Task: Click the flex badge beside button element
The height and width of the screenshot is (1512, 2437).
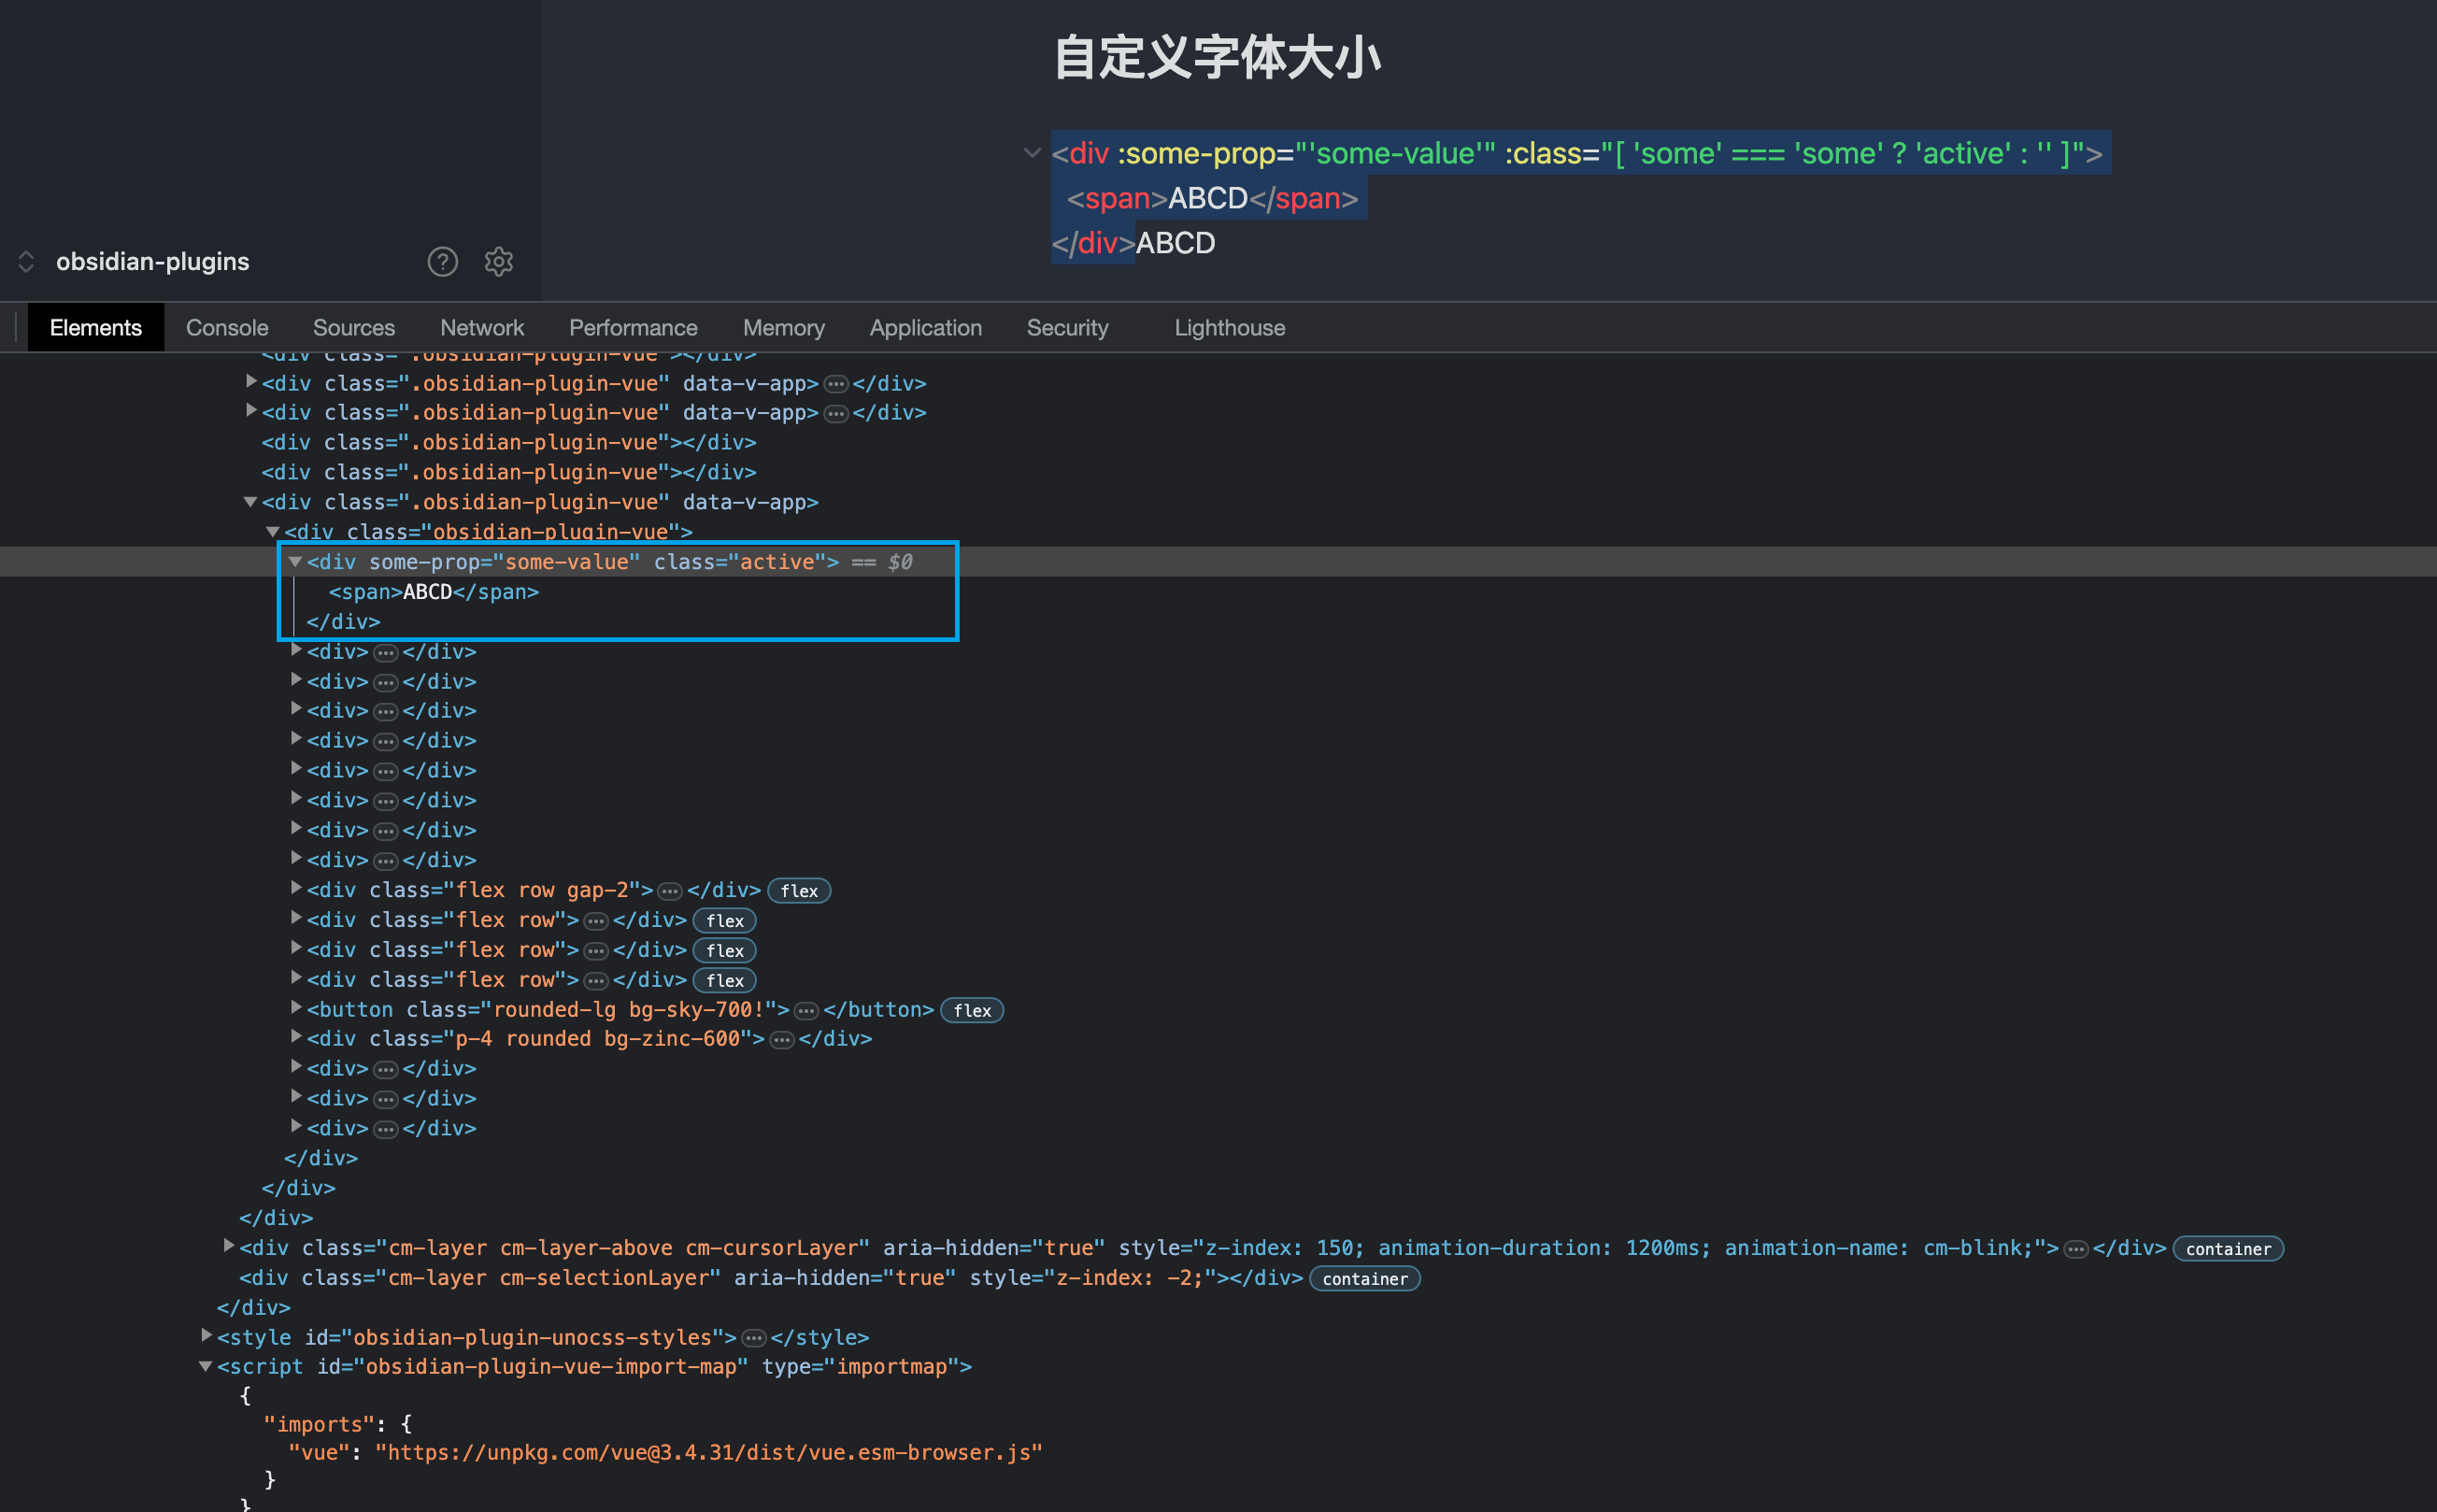Action: coord(971,1011)
